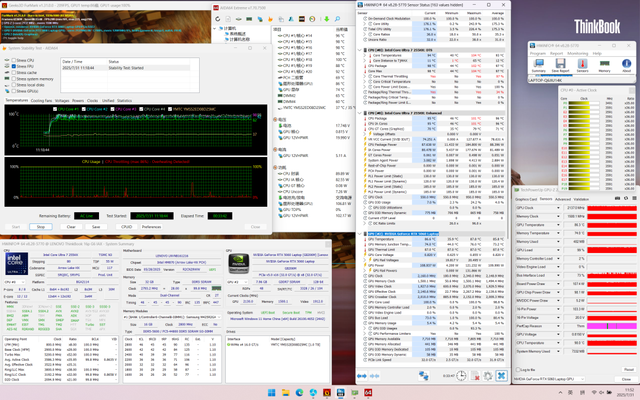Viewport: 640px width, 400px height.
Task: Click reset log icon with red X
Action: pyautogui.click(x=475, y=376)
